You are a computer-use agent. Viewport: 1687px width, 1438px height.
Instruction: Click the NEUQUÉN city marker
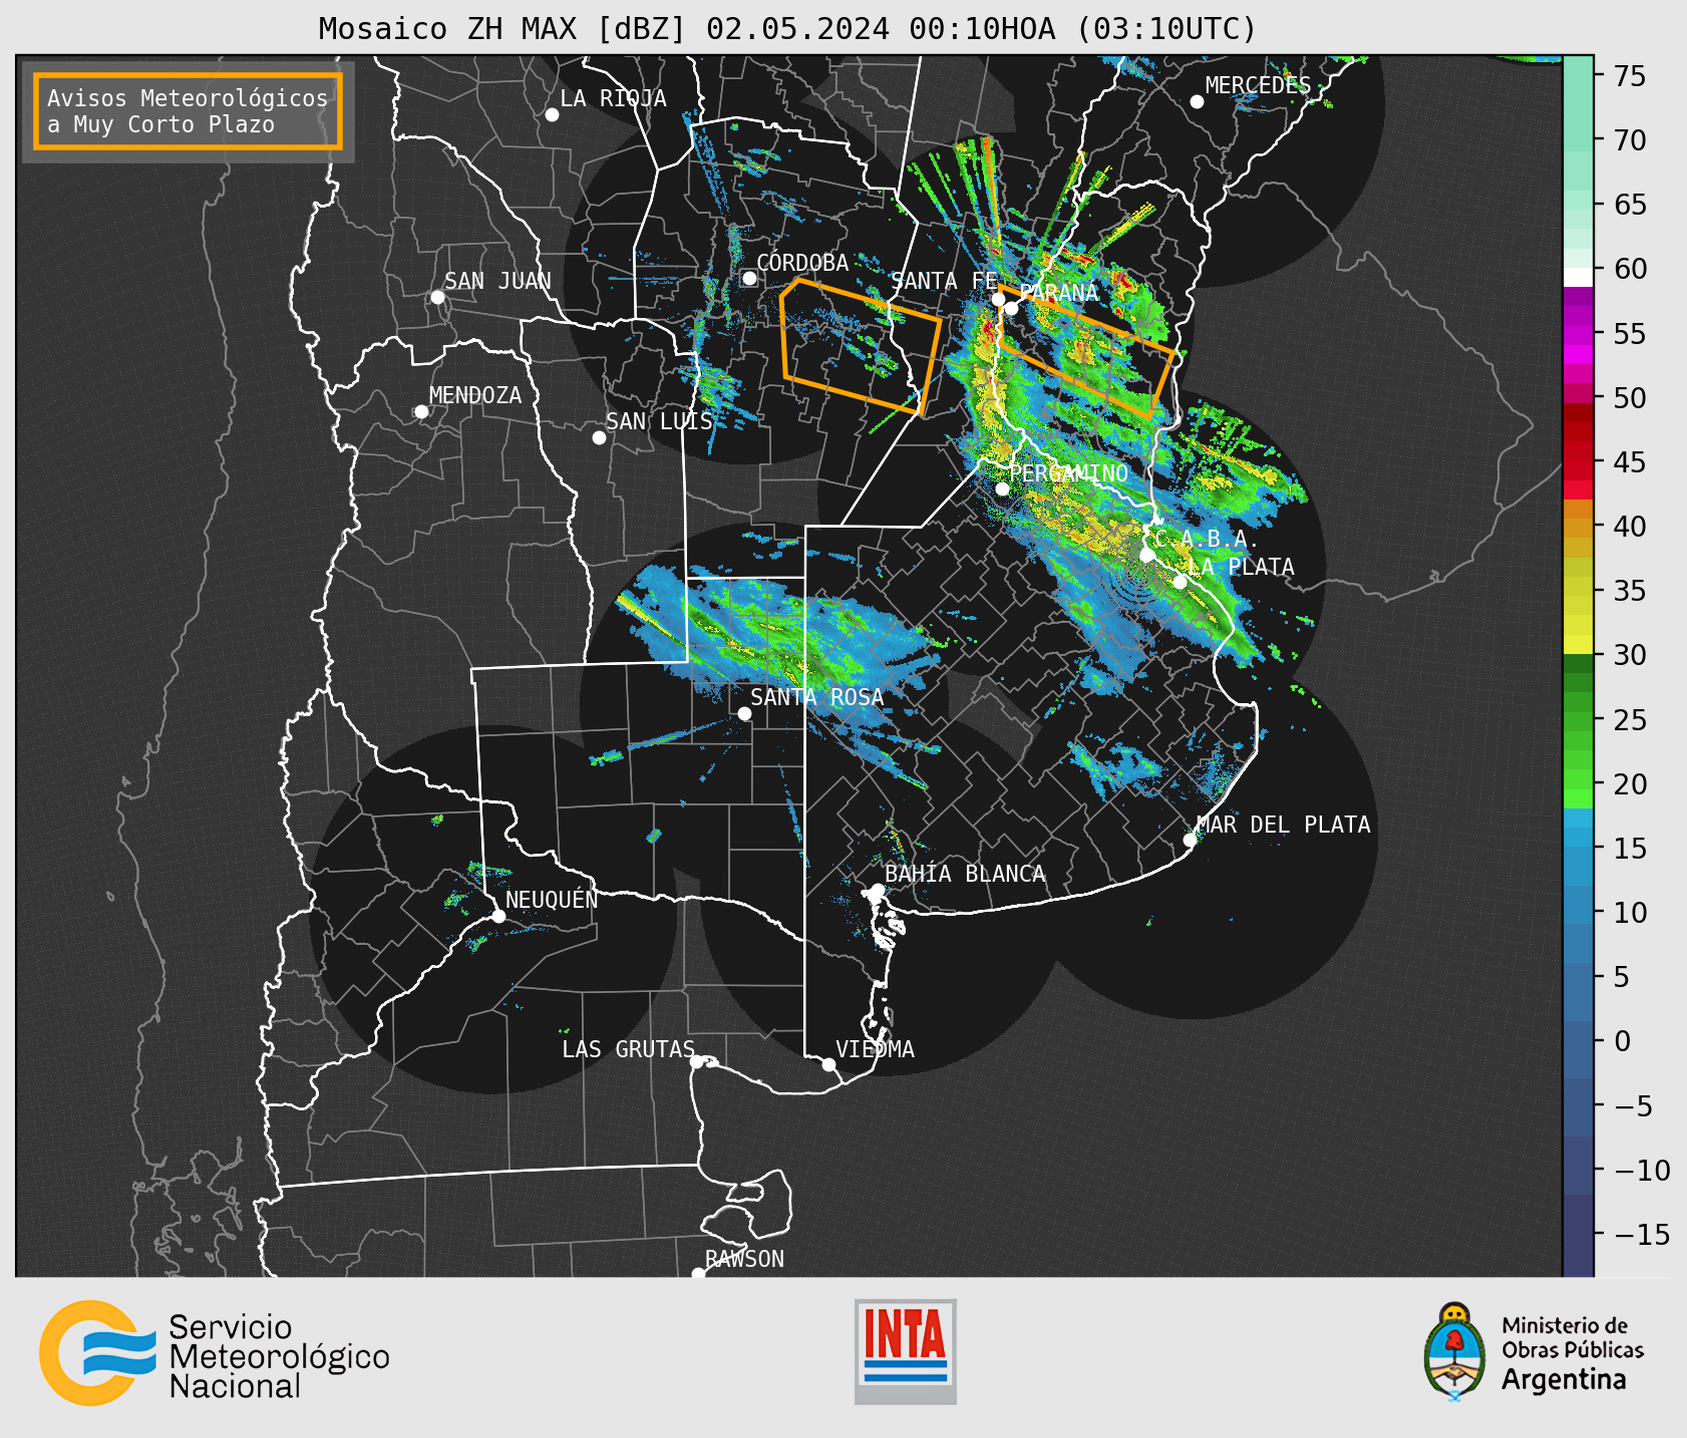[x=499, y=916]
